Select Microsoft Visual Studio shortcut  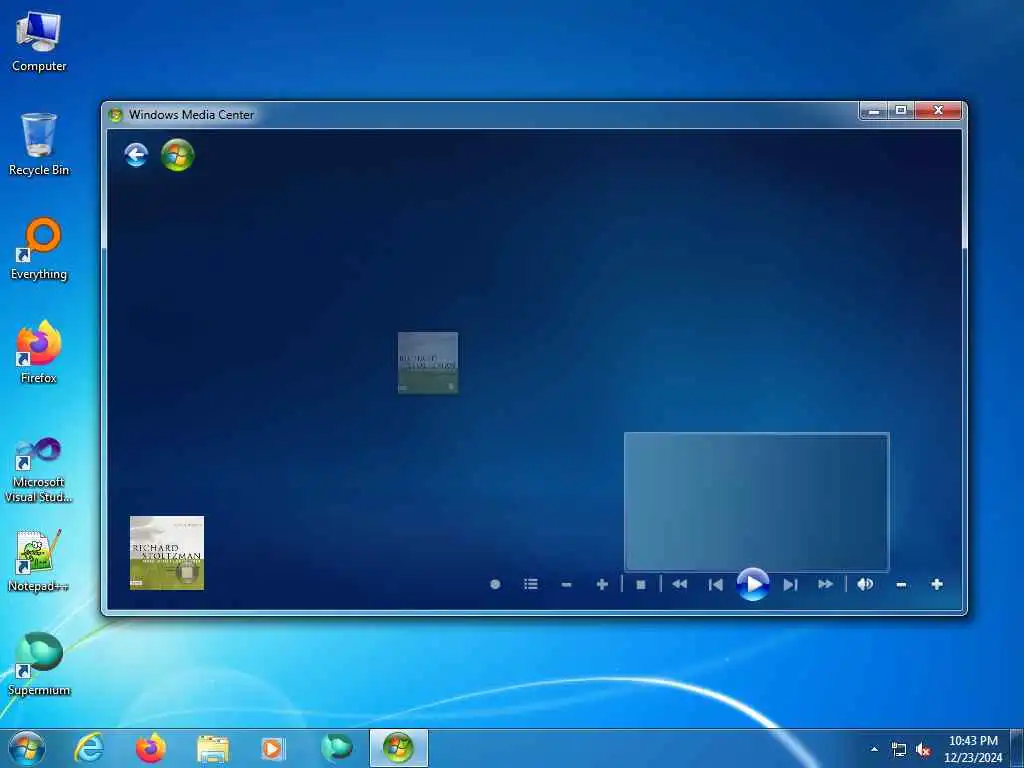tap(39, 470)
